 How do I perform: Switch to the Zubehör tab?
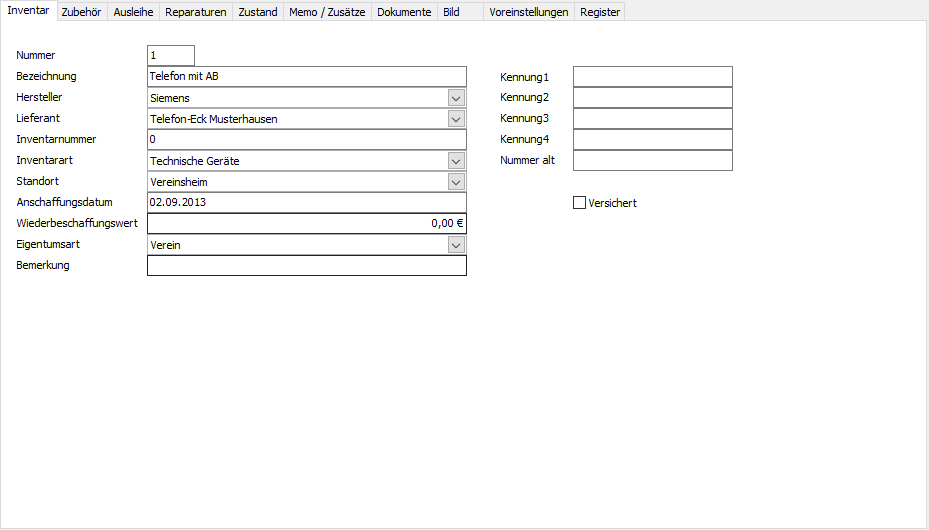[x=81, y=12]
